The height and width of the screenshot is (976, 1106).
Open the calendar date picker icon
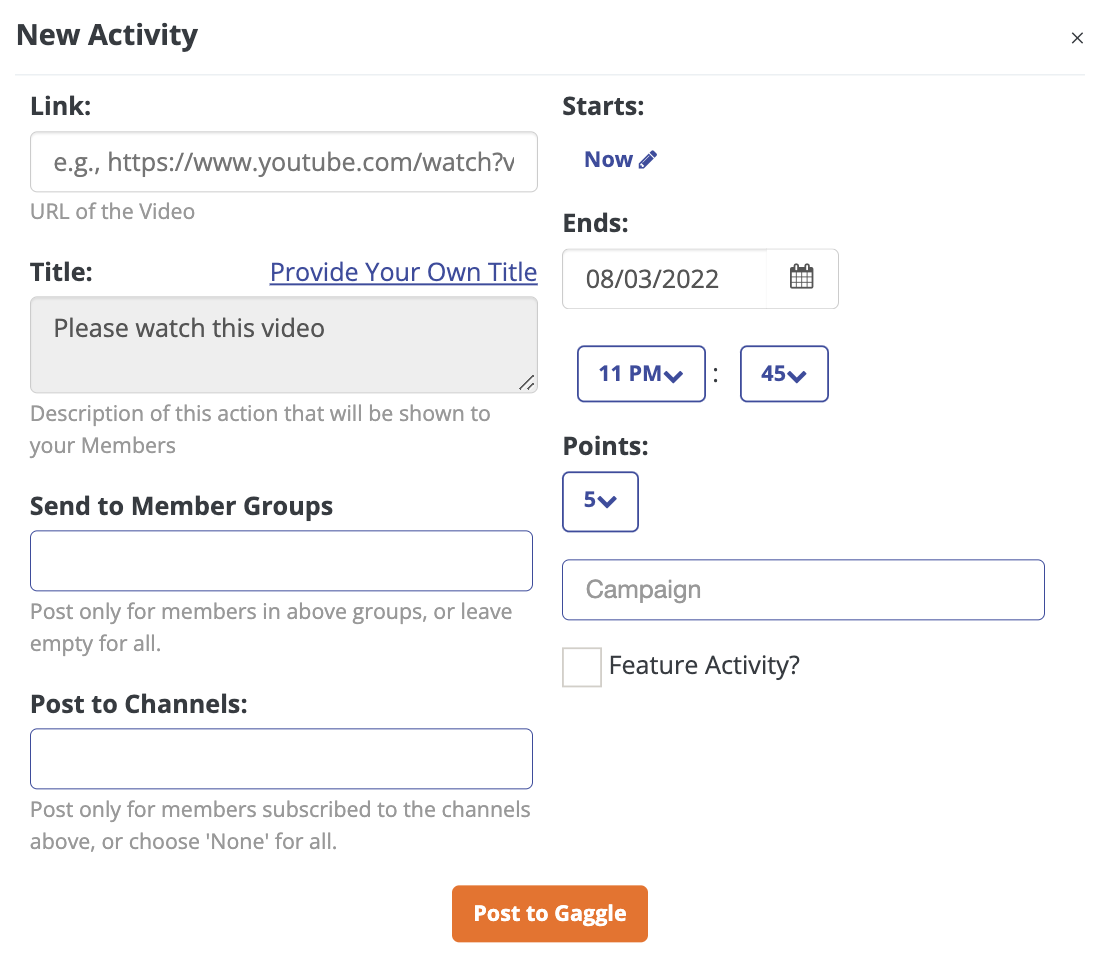801,277
